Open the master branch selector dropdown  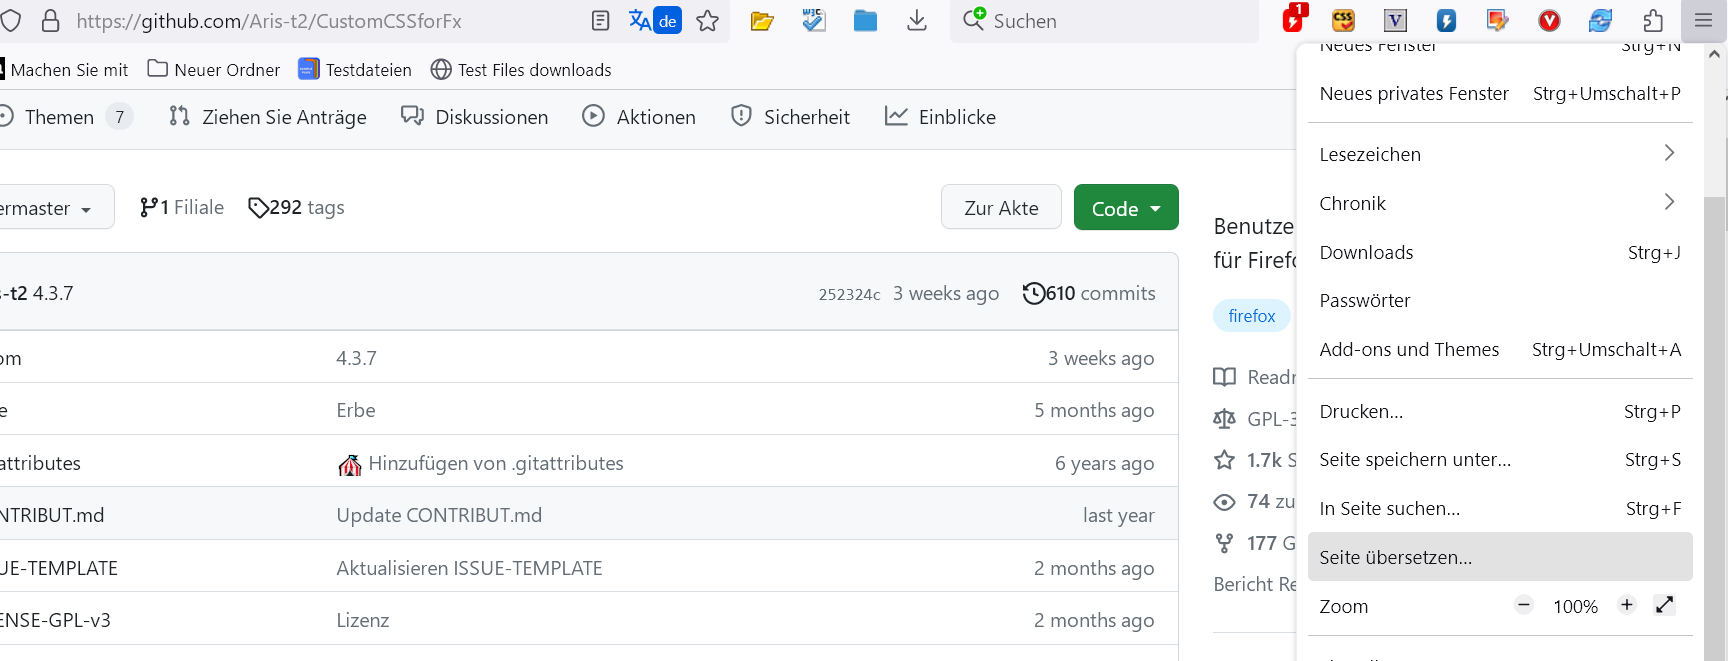50,208
